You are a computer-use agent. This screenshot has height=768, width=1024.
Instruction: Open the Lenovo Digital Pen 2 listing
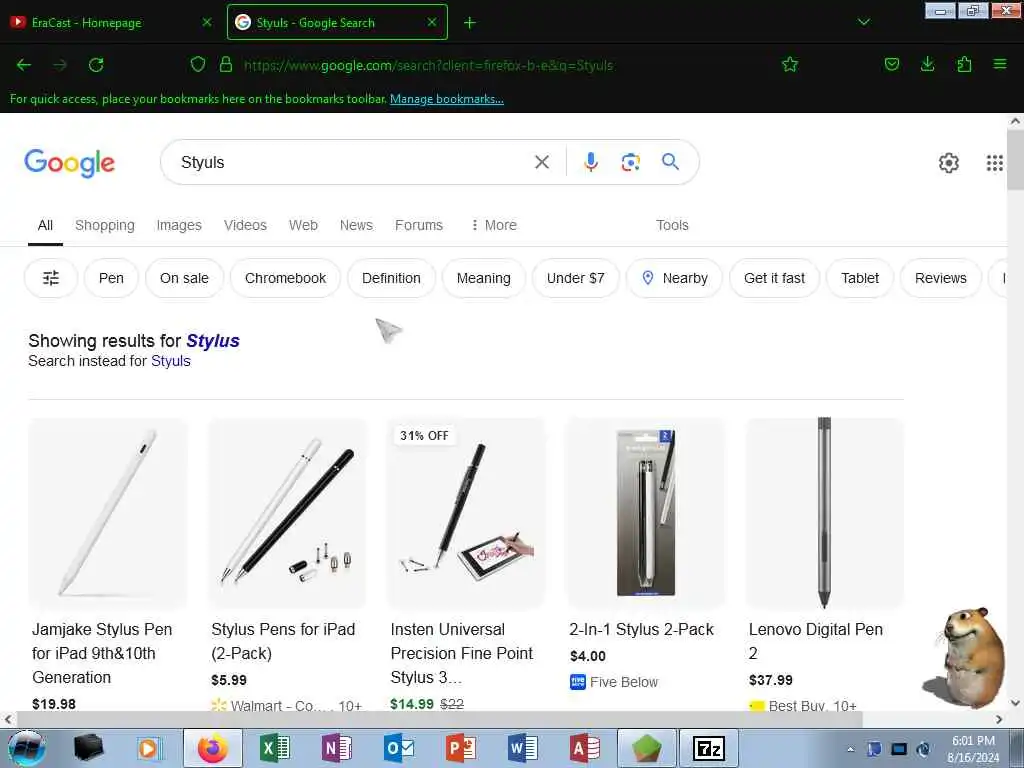click(x=816, y=641)
